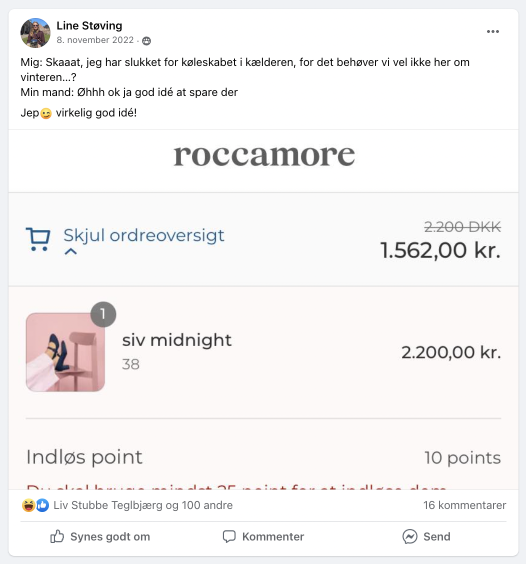Click the blue like reaction icon

tap(42, 505)
